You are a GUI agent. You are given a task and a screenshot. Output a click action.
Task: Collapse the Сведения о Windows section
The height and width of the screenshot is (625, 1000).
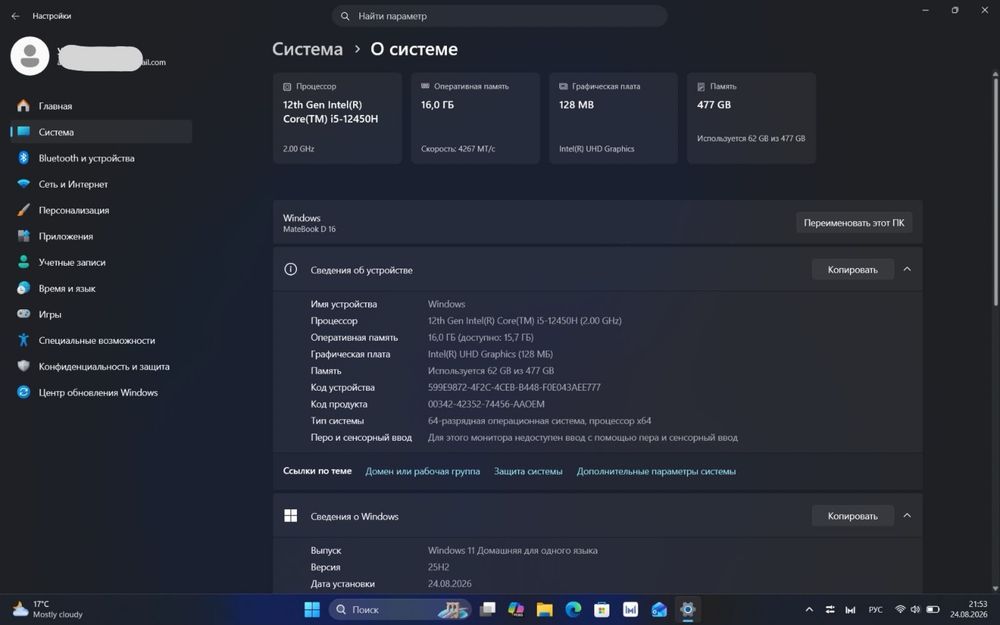tap(907, 516)
